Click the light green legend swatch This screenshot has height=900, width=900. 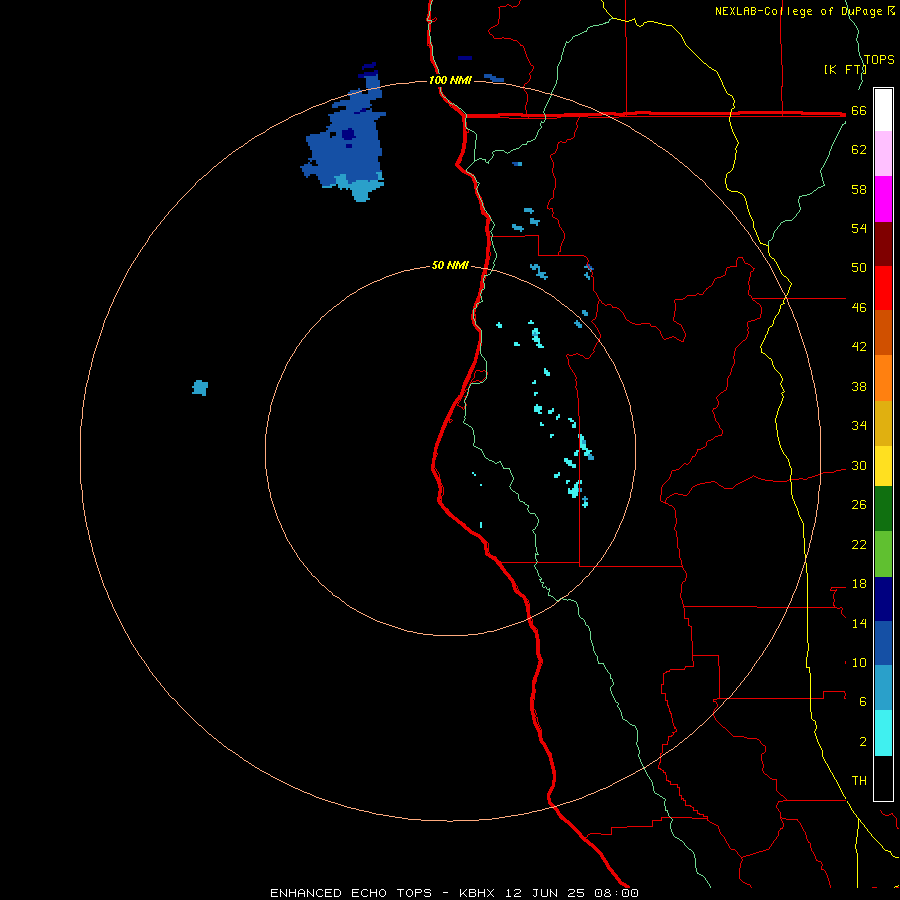click(x=883, y=554)
